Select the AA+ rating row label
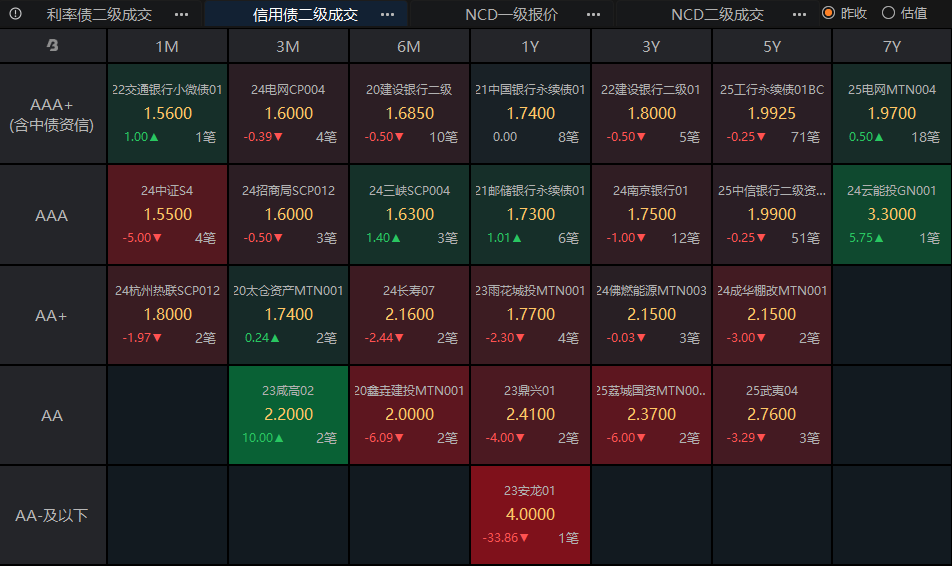The image size is (952, 566). [53, 315]
